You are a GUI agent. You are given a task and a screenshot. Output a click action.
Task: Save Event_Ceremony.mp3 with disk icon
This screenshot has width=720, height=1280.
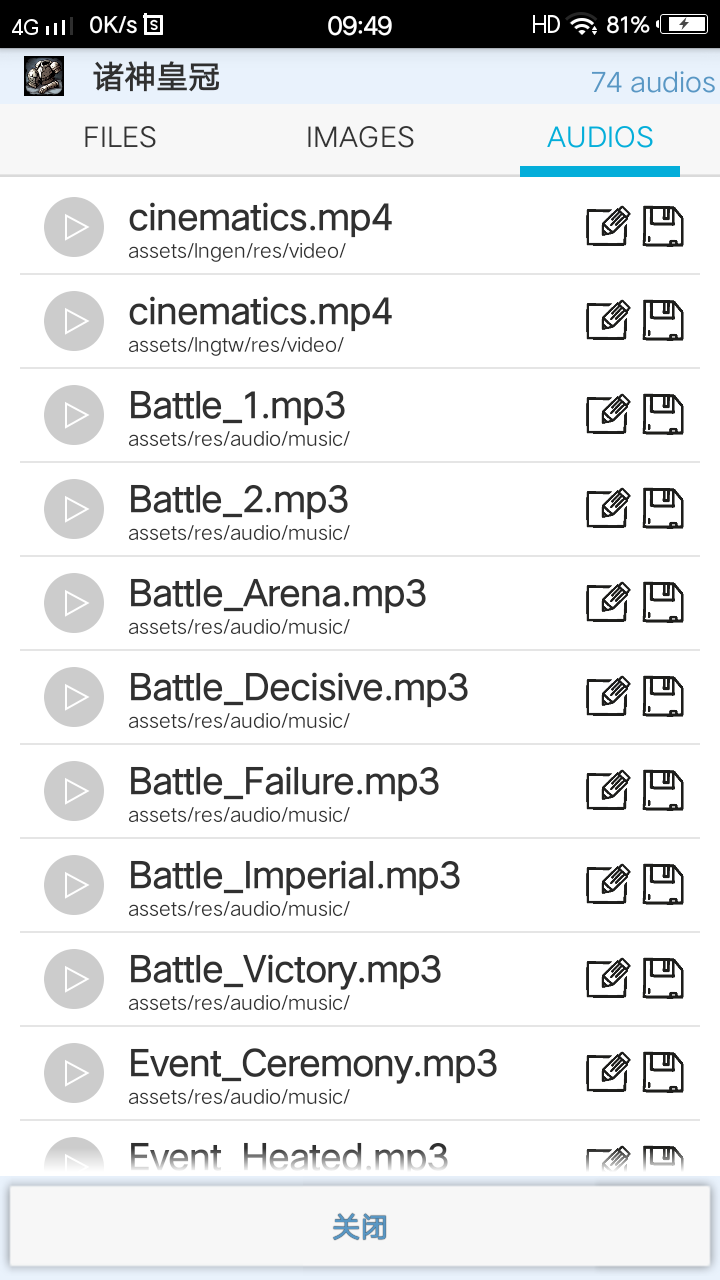[662, 1073]
